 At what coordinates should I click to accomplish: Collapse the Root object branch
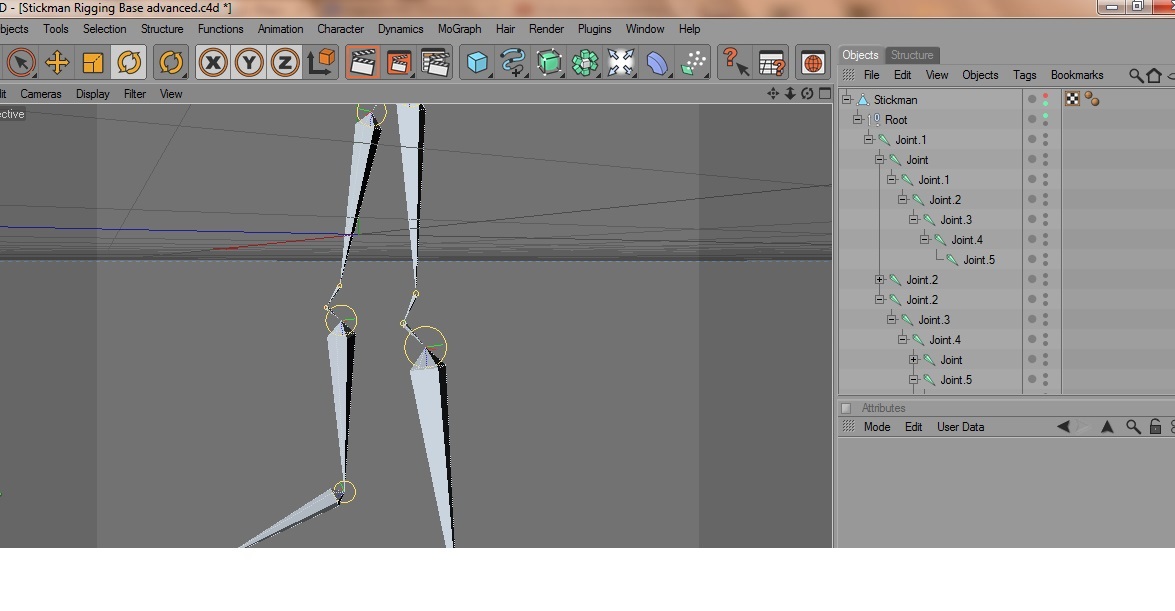[858, 119]
